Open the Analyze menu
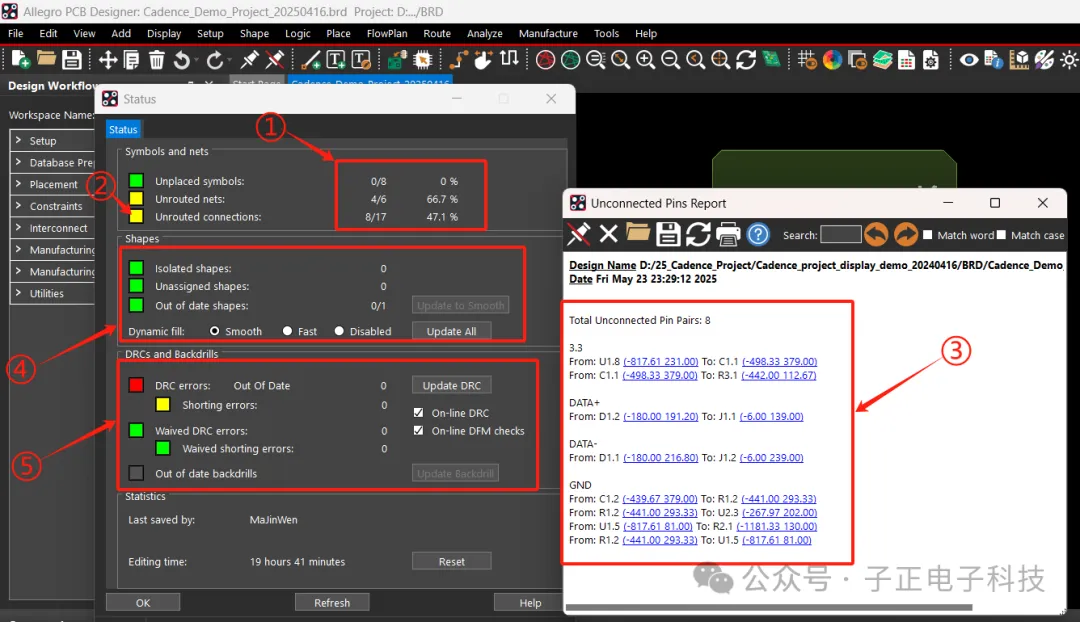Screen dimensions: 1080x622 pyautogui.click(x=484, y=33)
